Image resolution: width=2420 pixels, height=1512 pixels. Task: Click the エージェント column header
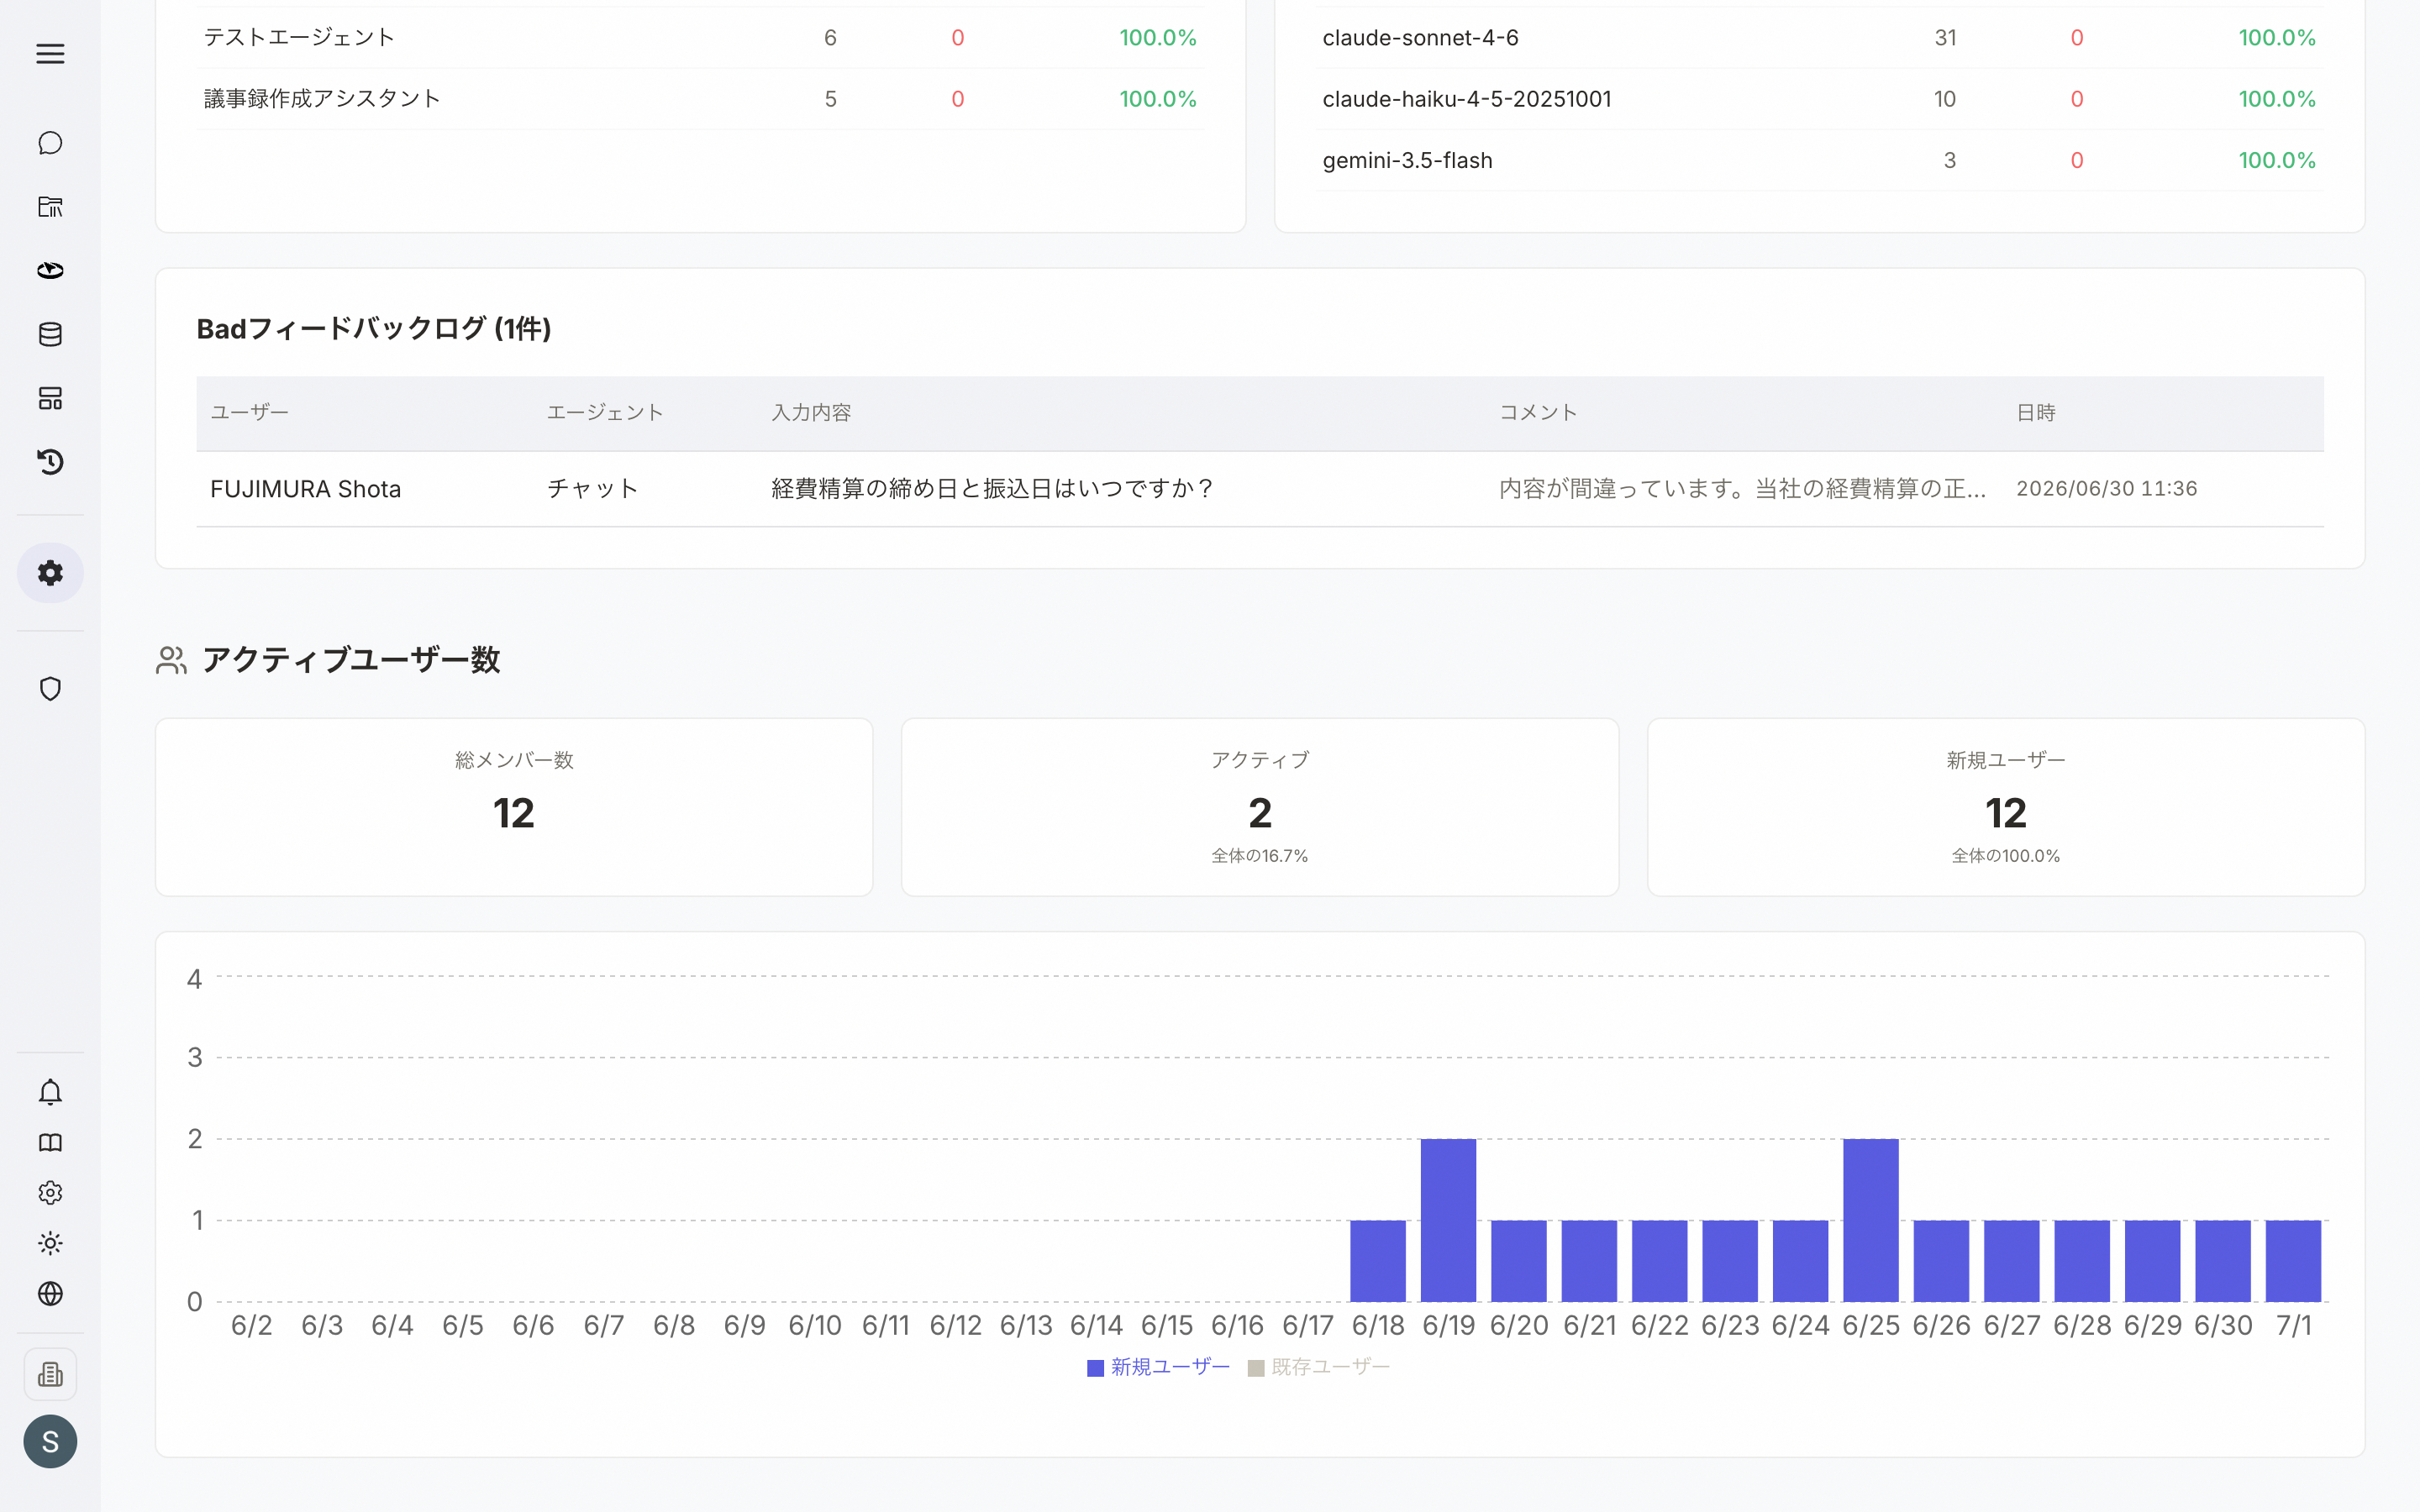[605, 413]
